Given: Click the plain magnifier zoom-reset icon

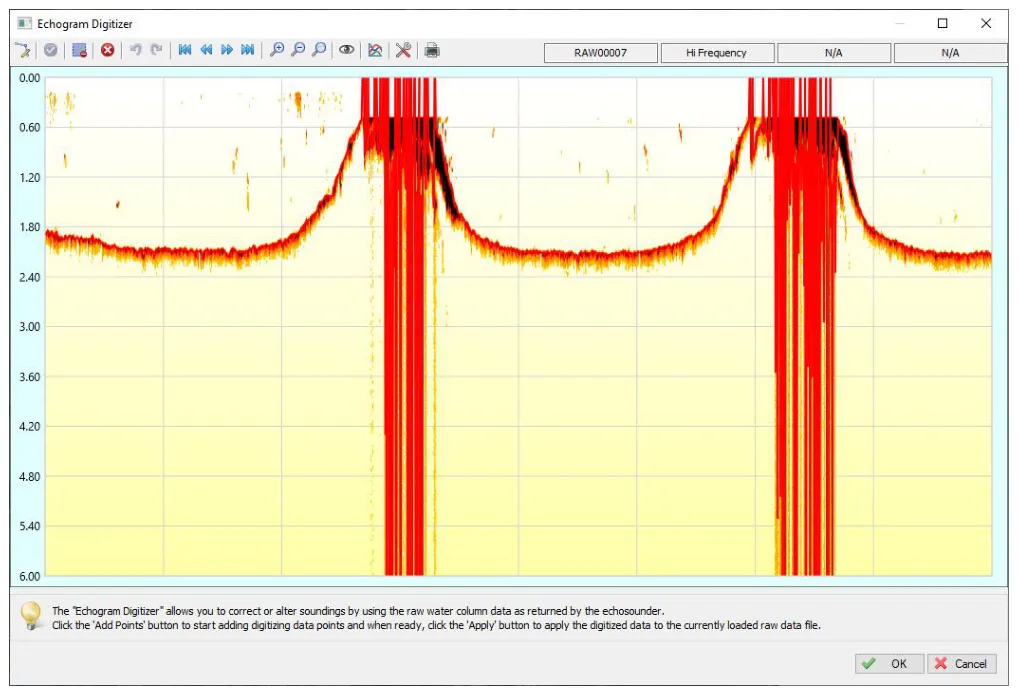Looking at the screenshot, I should (x=319, y=50).
